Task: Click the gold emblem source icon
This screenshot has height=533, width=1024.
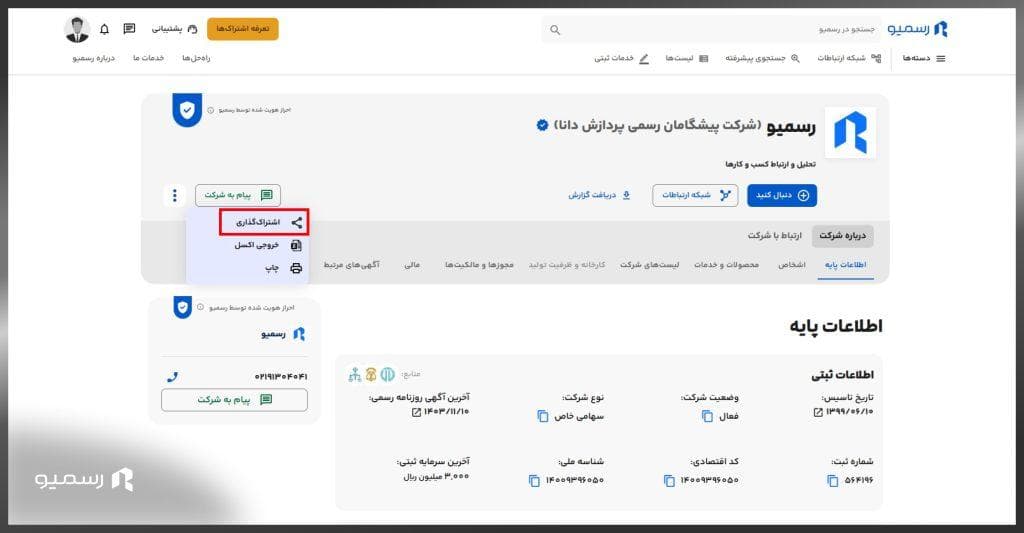Action: coord(371,374)
